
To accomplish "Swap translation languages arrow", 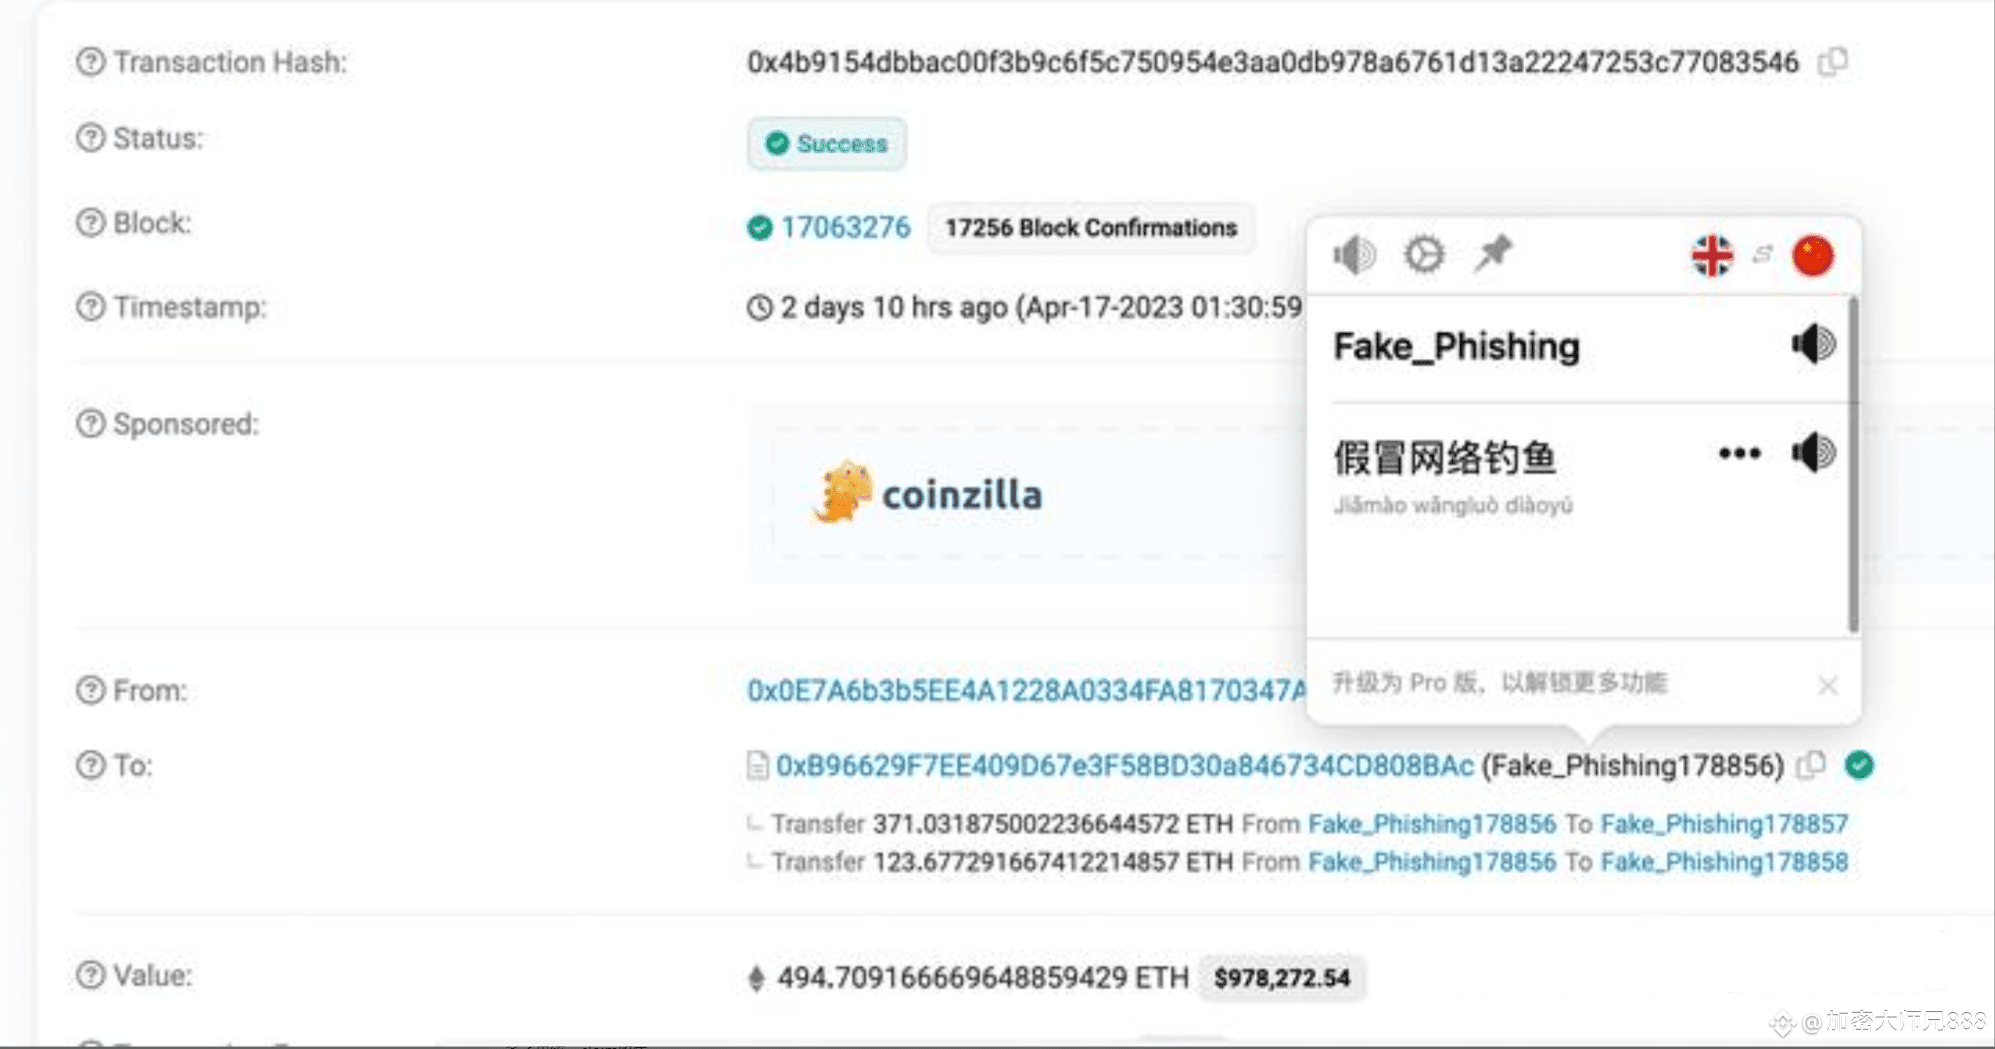I will [x=1762, y=255].
